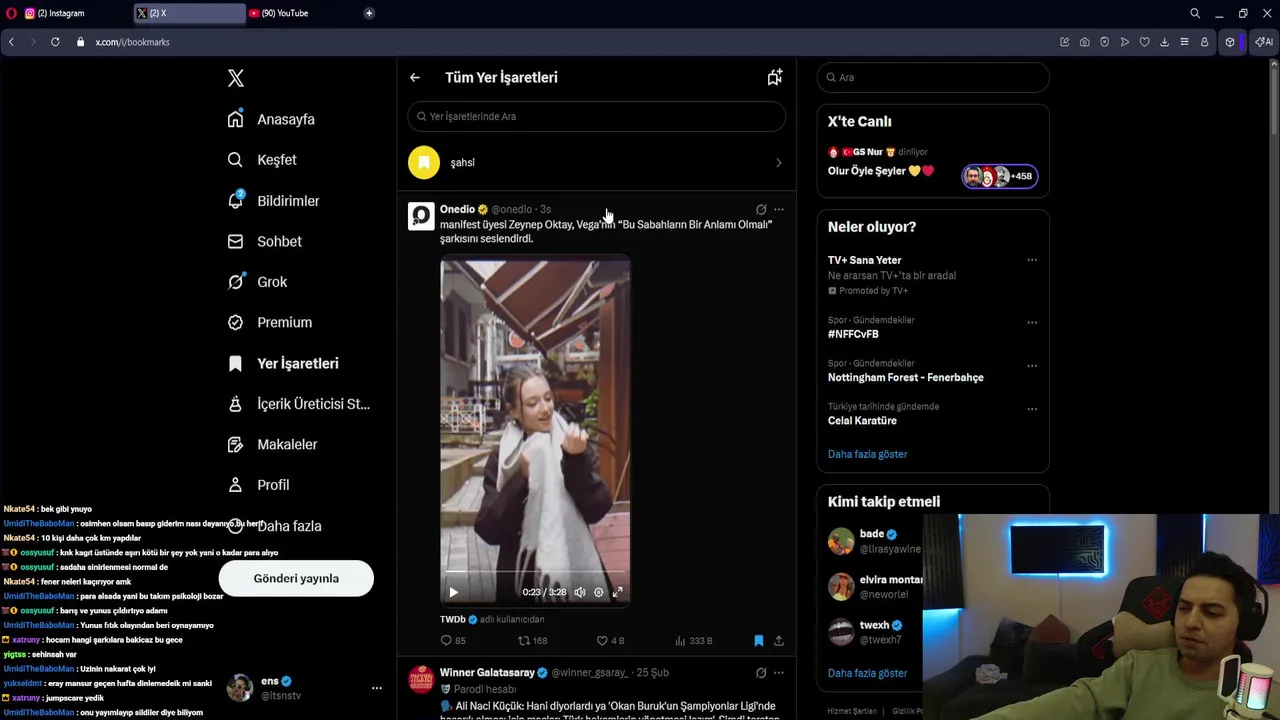This screenshot has height=720, width=1280.
Task: Open Anasayfa home page
Action: (271, 119)
